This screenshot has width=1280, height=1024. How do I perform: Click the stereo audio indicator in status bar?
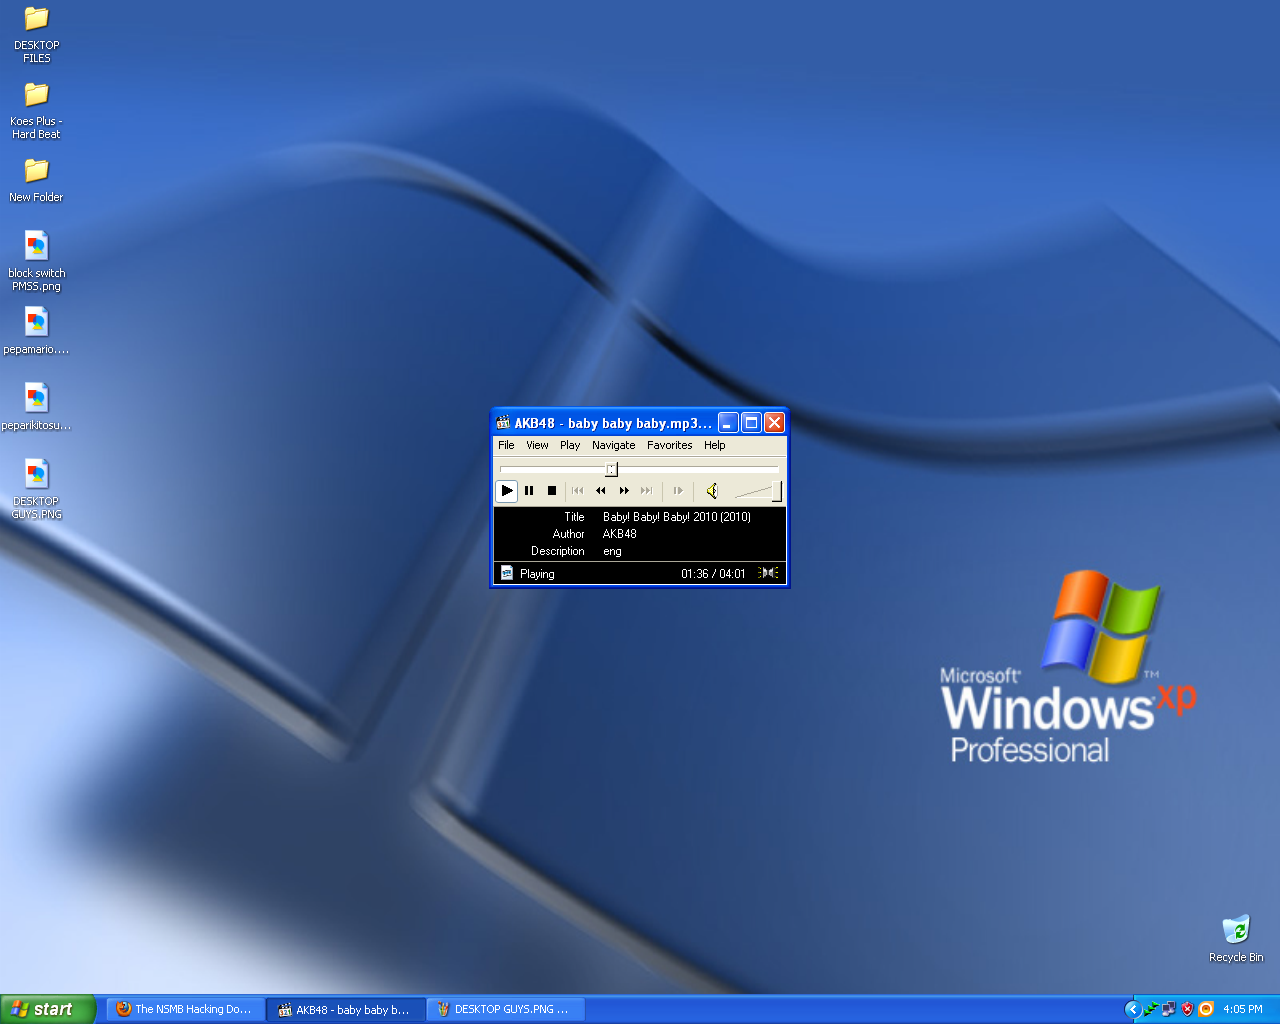768,573
